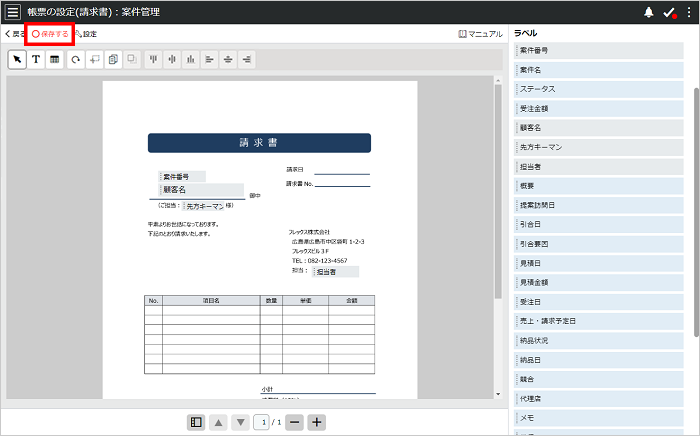
Task: Select the 受注金額 label
Action: [599, 108]
